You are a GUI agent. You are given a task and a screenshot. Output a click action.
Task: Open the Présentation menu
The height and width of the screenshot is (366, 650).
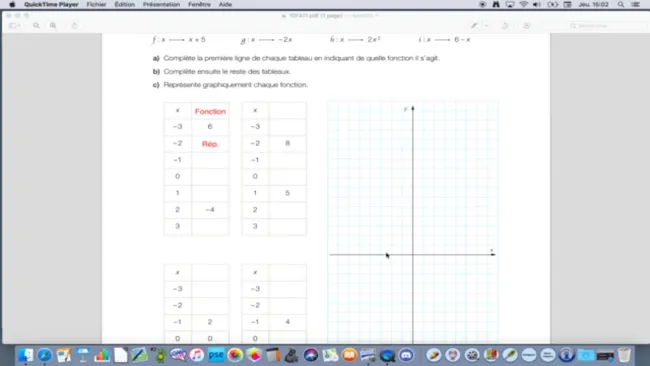coord(161,5)
